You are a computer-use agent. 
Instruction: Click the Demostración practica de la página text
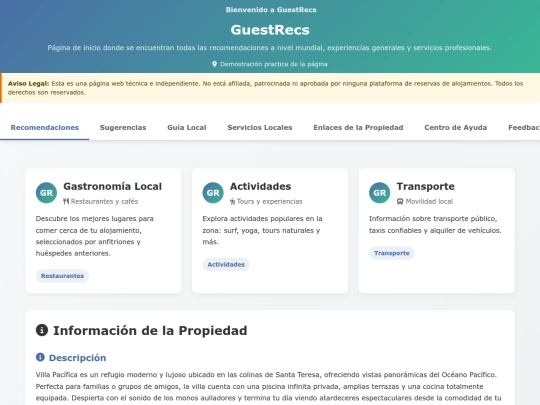tap(274, 64)
